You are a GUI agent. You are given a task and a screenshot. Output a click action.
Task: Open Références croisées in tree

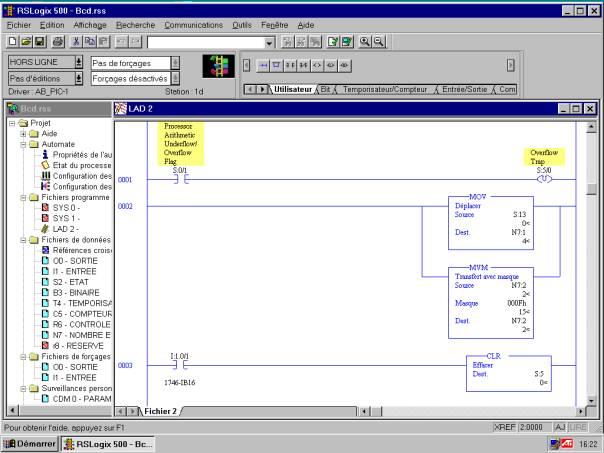coord(77,250)
